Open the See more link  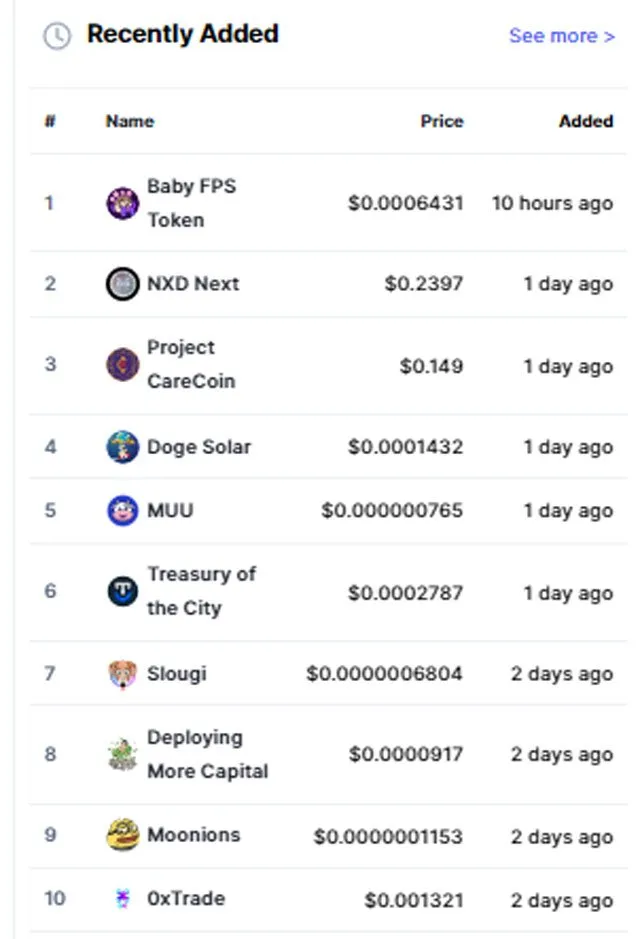click(562, 36)
